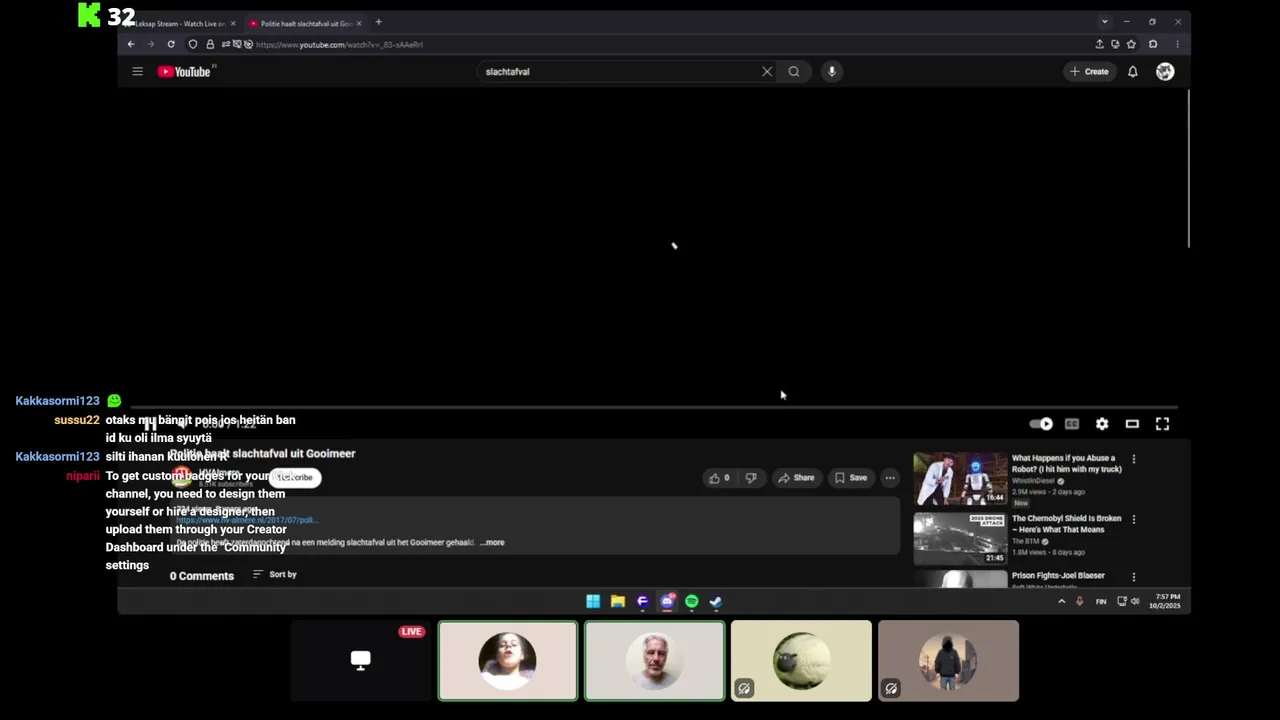Focus the YouTube search field

click(620, 71)
